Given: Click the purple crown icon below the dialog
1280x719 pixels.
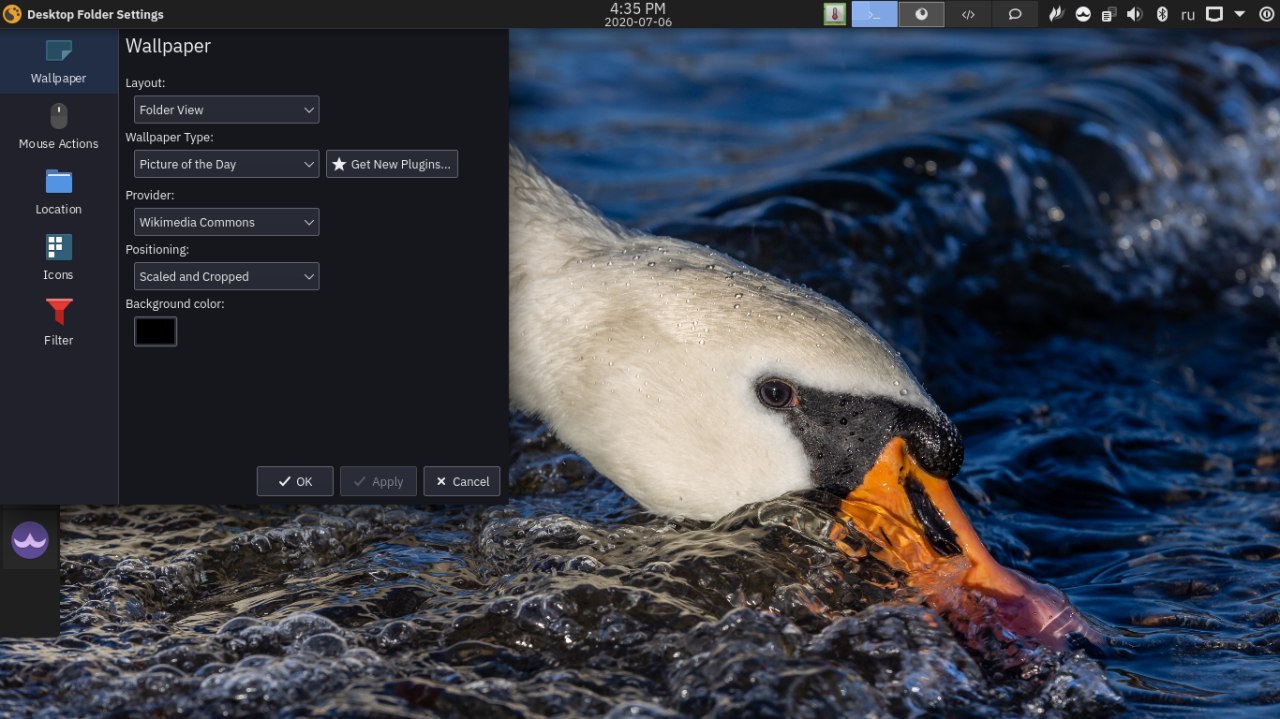Looking at the screenshot, I should [30, 541].
